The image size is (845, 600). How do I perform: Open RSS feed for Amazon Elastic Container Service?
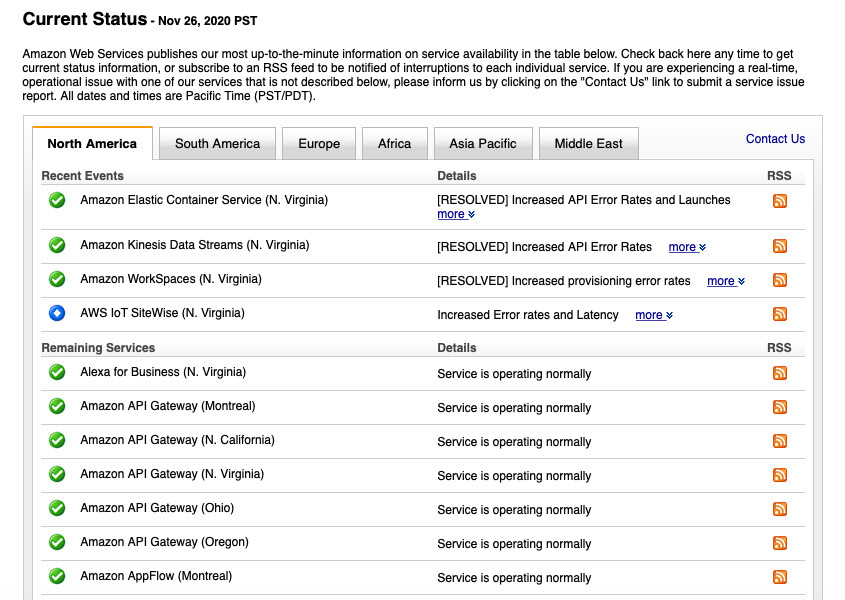[779, 201]
